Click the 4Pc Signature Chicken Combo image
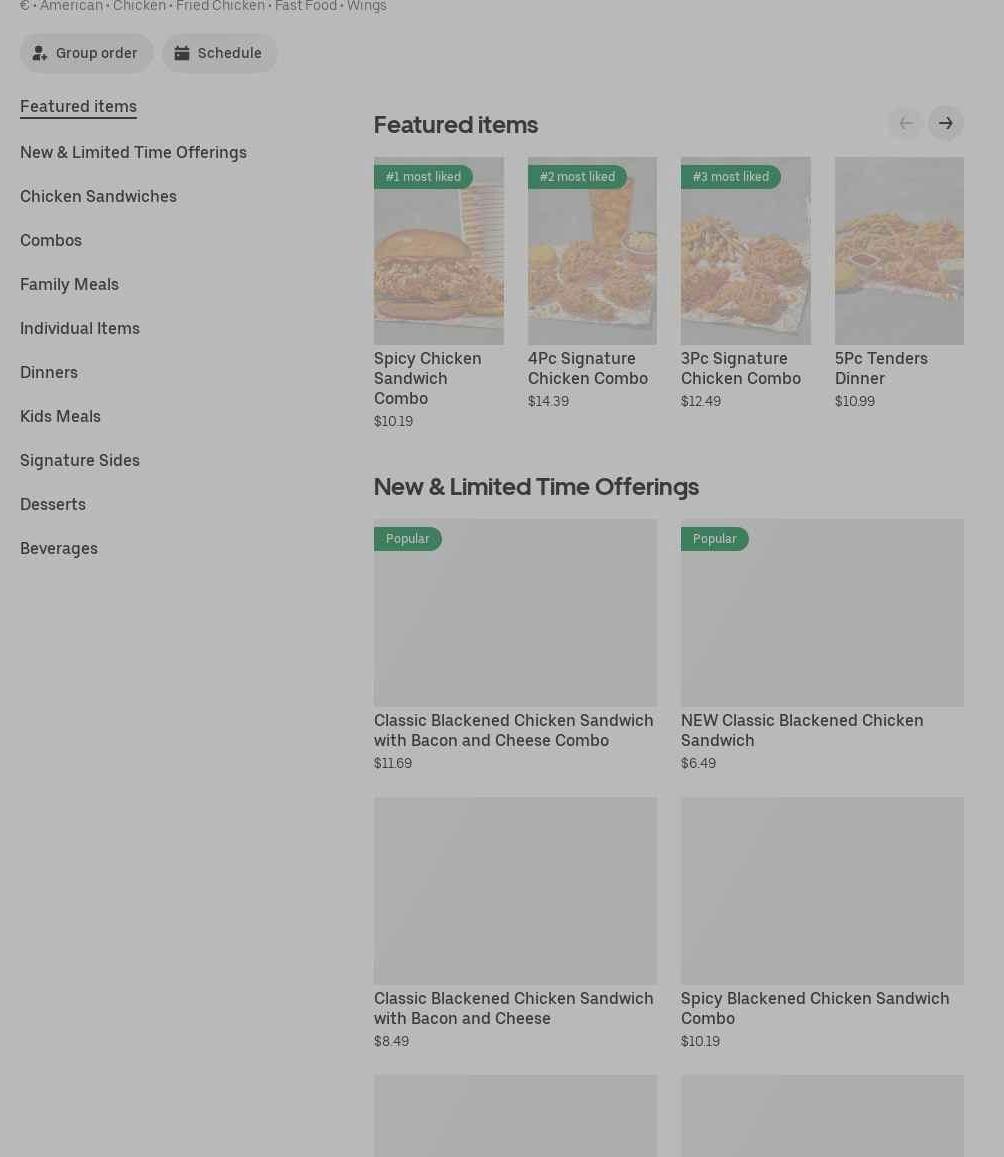Screen dimensions: 1004x1157 point(592,251)
